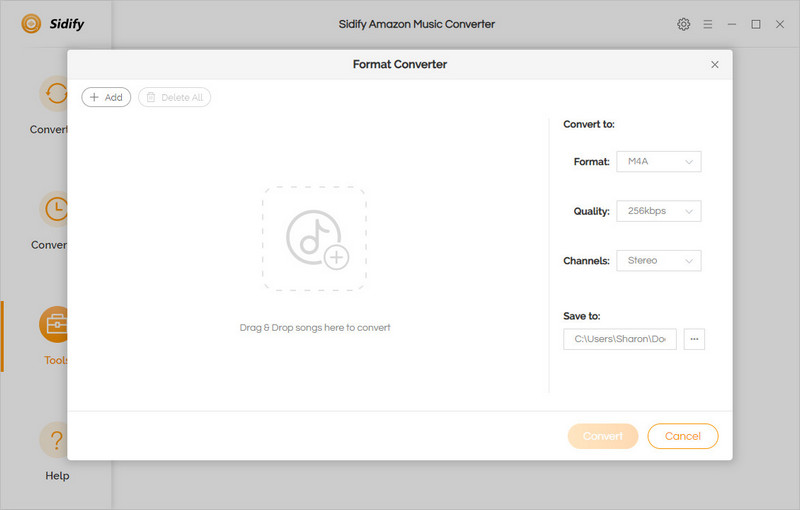This screenshot has height=510, width=800.
Task: Cancel the format conversion
Action: coord(683,436)
